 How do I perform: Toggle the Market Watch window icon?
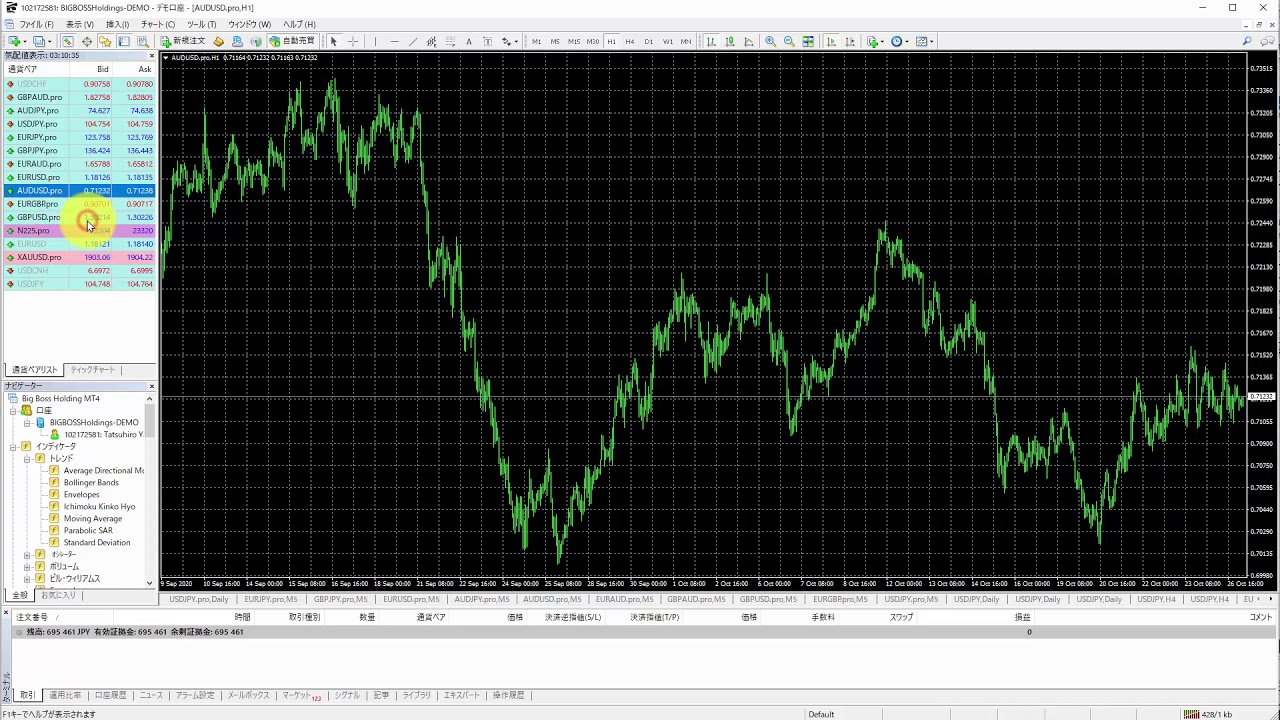click(x=68, y=41)
